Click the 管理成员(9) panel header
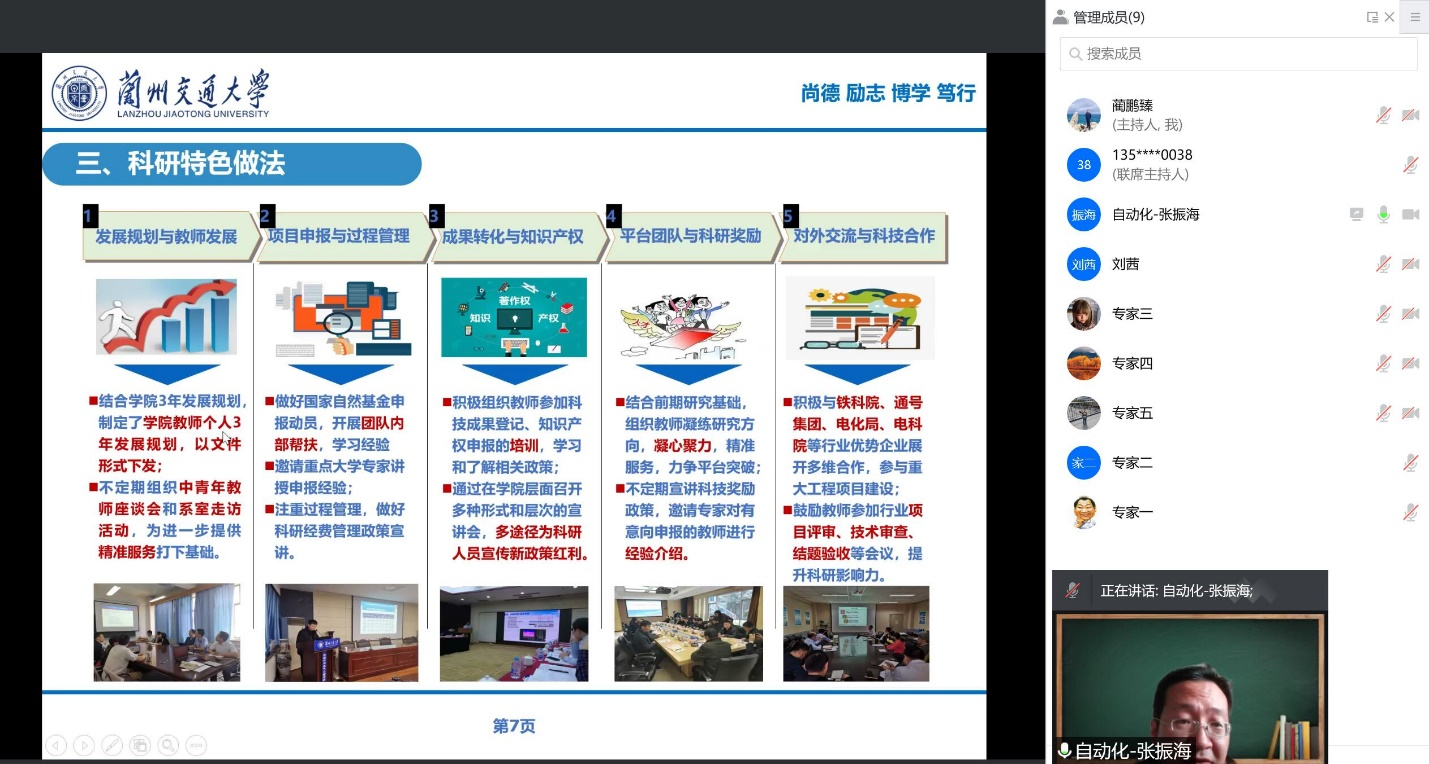Image resolution: width=1429 pixels, height=764 pixels. [x=1108, y=17]
